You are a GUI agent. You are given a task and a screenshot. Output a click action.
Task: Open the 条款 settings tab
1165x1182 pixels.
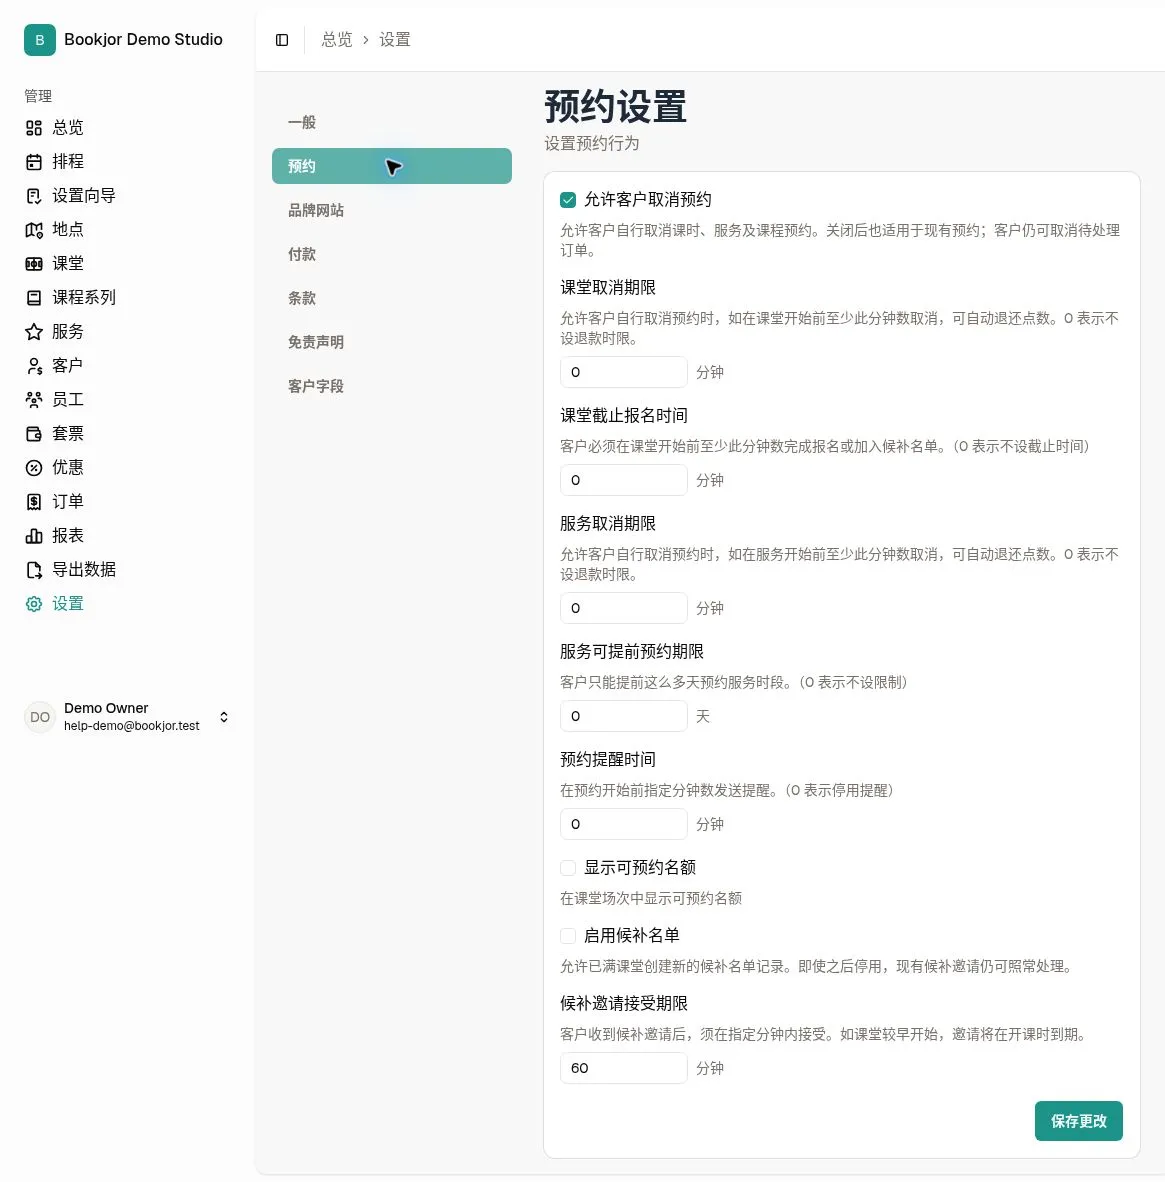[391, 298]
